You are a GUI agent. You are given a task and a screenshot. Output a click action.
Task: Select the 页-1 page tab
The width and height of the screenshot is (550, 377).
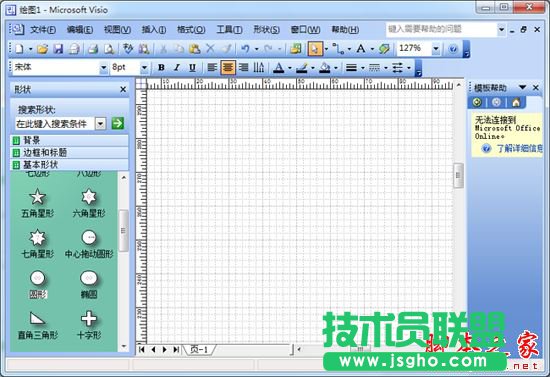point(199,349)
